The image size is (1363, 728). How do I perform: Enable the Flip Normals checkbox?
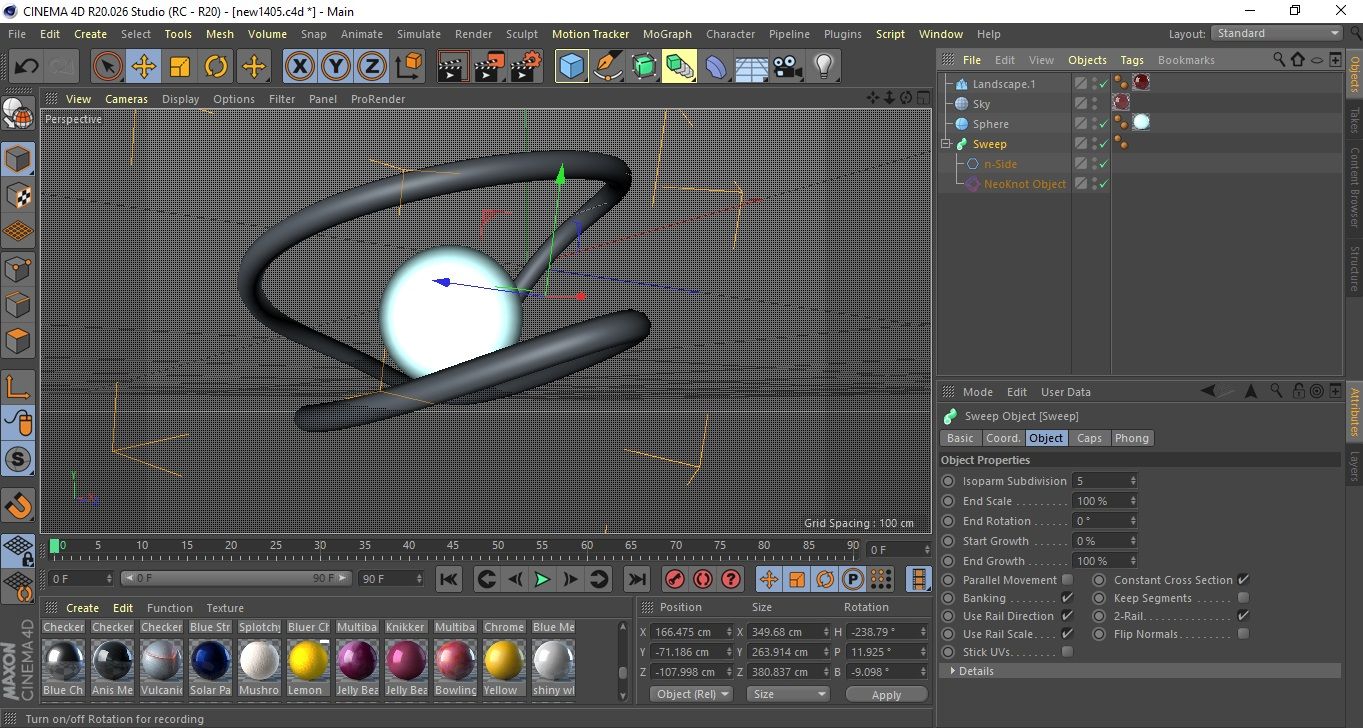[1243, 634]
